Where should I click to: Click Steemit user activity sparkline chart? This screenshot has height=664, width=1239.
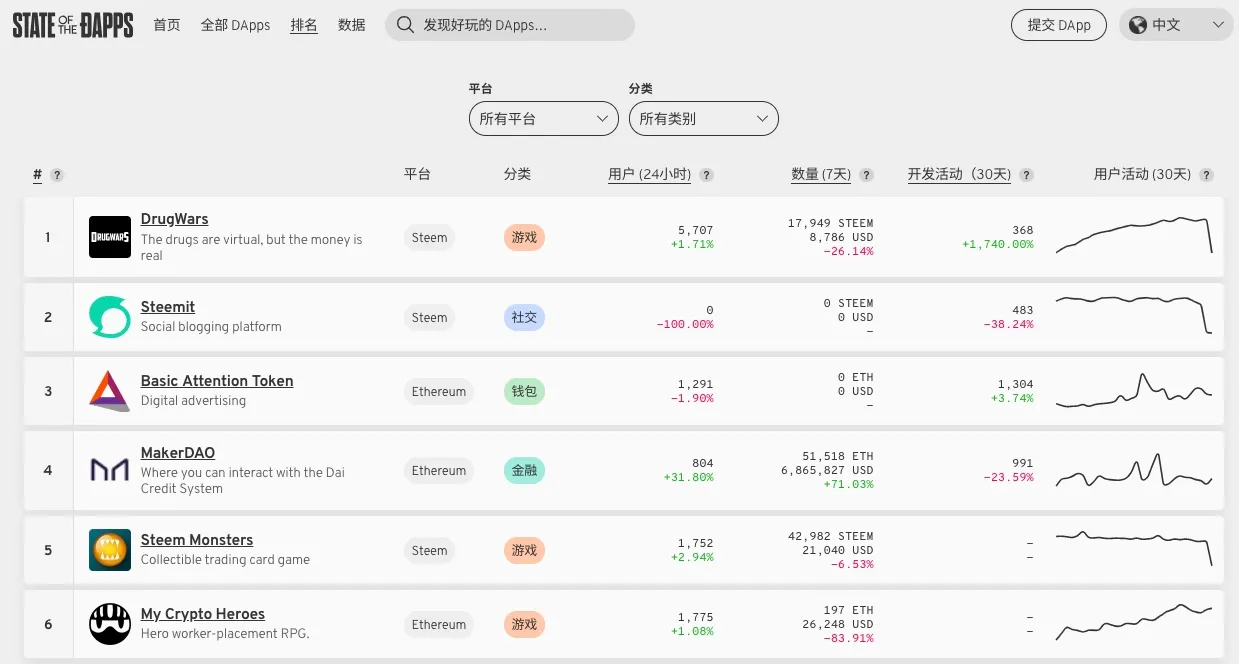tap(1134, 314)
